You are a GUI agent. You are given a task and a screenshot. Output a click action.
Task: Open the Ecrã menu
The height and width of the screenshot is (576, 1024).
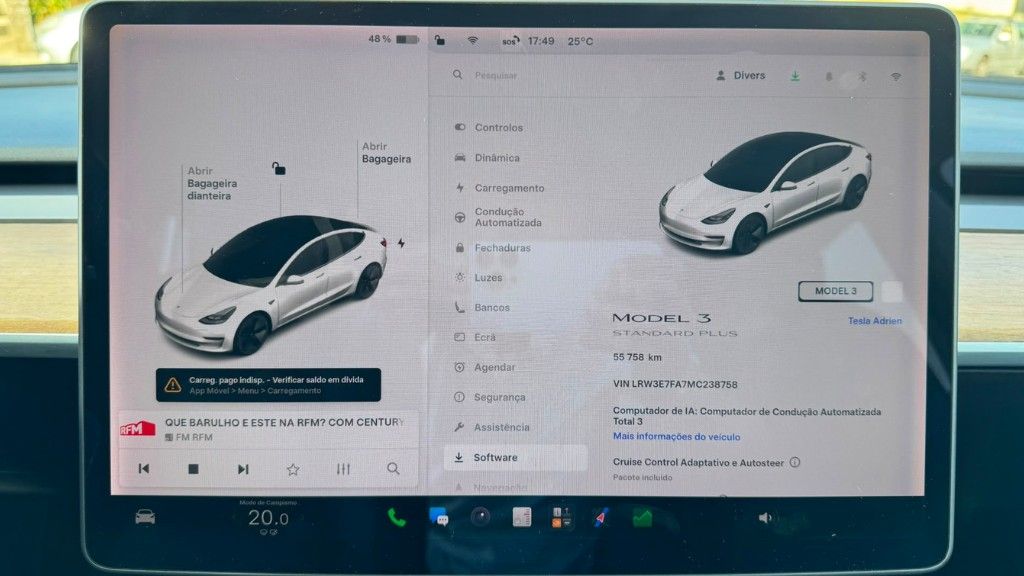pyautogui.click(x=485, y=337)
